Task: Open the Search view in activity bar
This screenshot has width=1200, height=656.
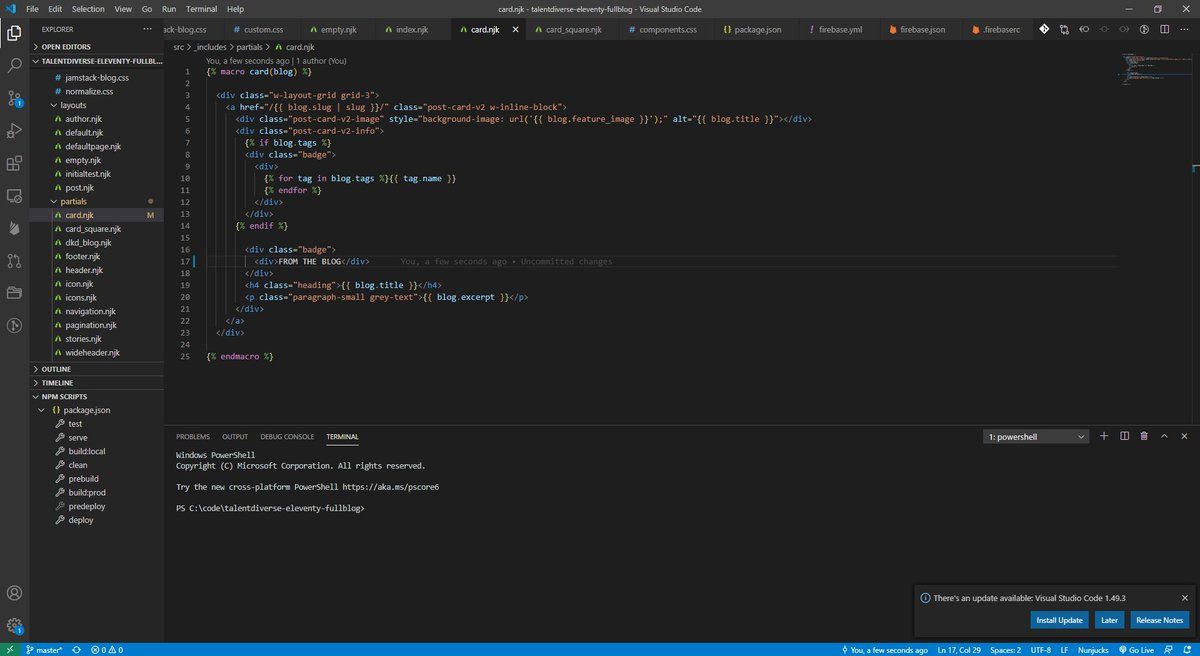Action: click(x=14, y=65)
